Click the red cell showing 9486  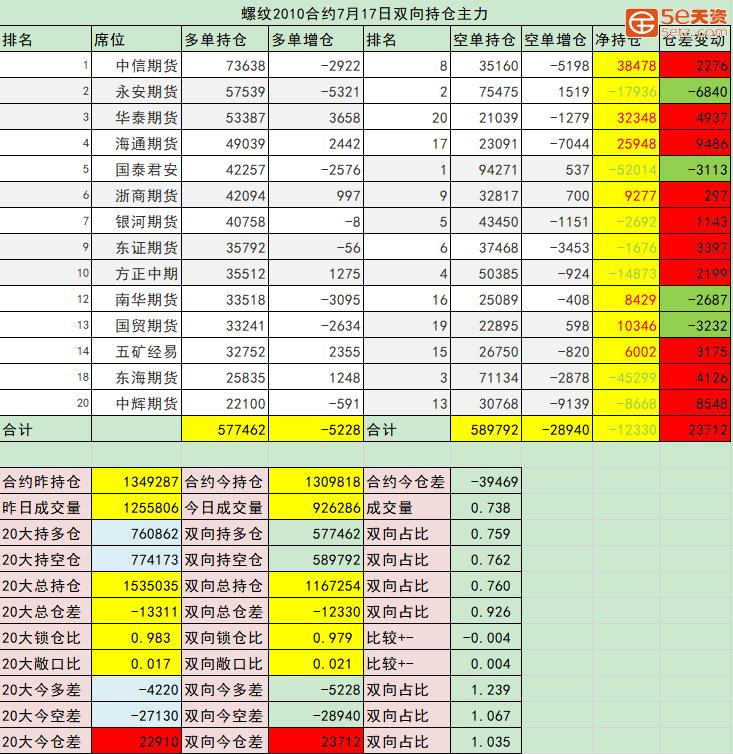pyautogui.click(x=696, y=144)
